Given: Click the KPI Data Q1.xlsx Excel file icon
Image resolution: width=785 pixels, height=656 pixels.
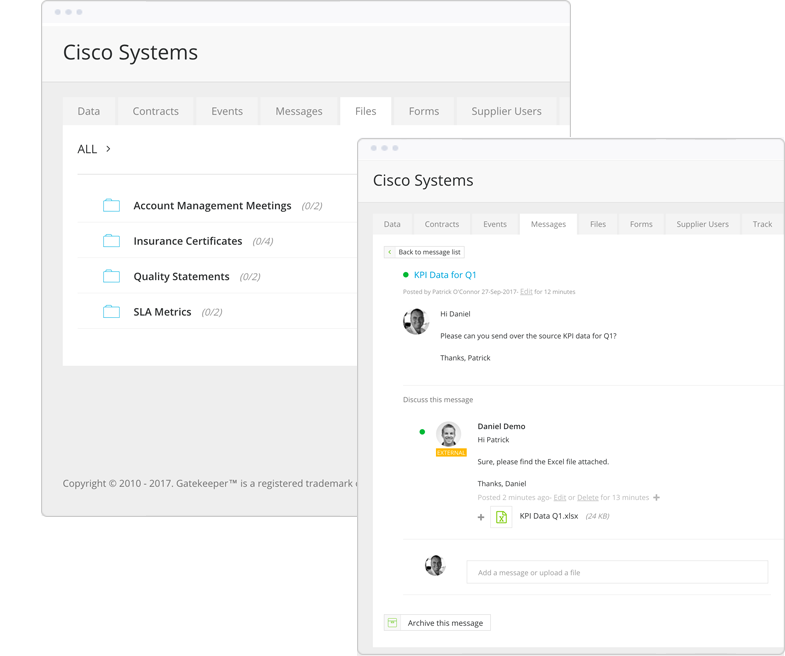Looking at the screenshot, I should (x=501, y=517).
